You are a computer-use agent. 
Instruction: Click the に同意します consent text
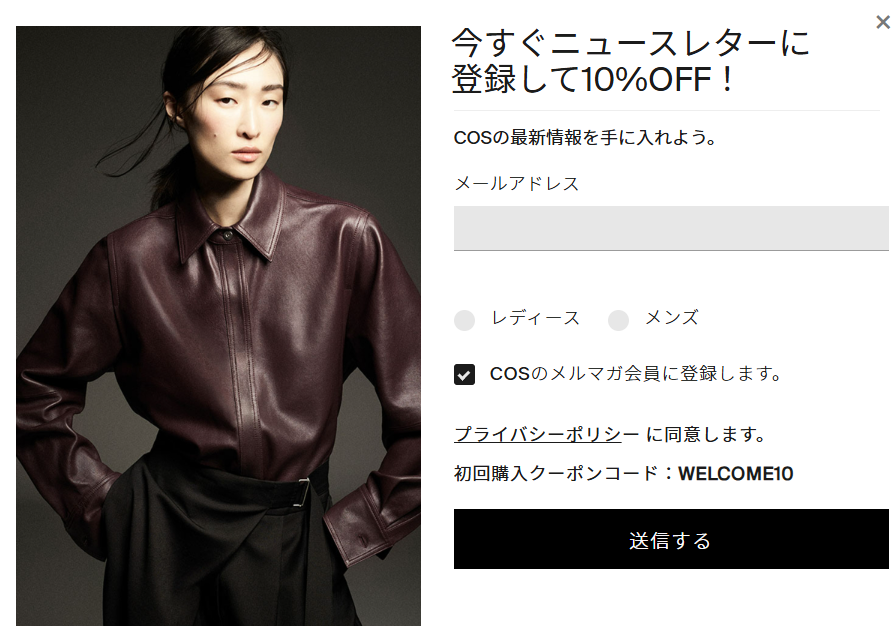(x=706, y=435)
